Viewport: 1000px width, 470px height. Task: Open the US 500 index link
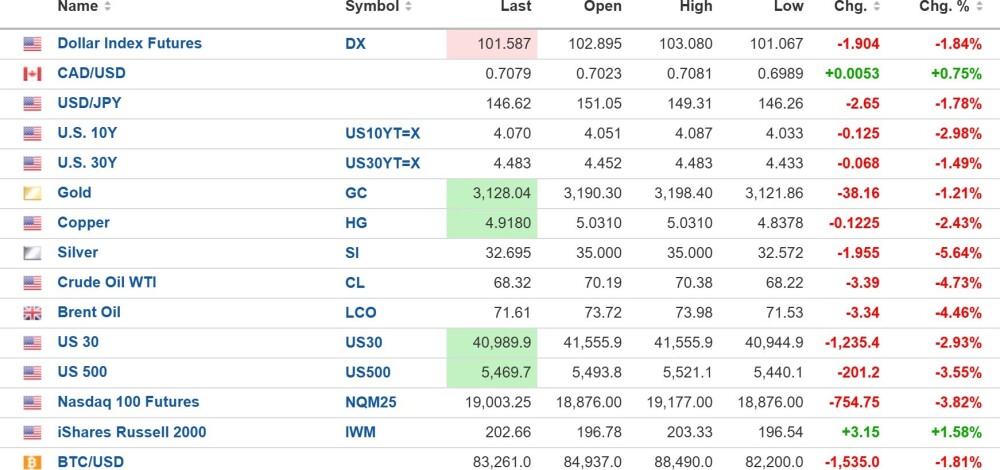[82, 371]
